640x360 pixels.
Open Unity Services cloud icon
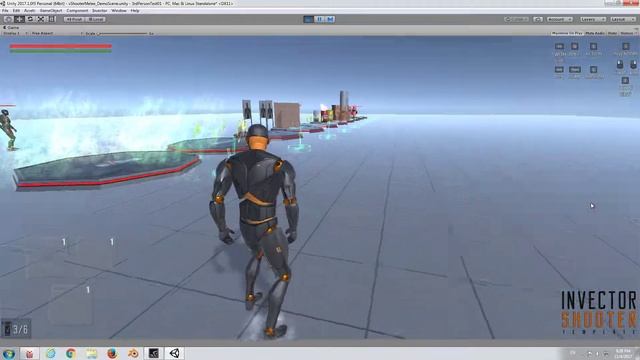tap(538, 19)
